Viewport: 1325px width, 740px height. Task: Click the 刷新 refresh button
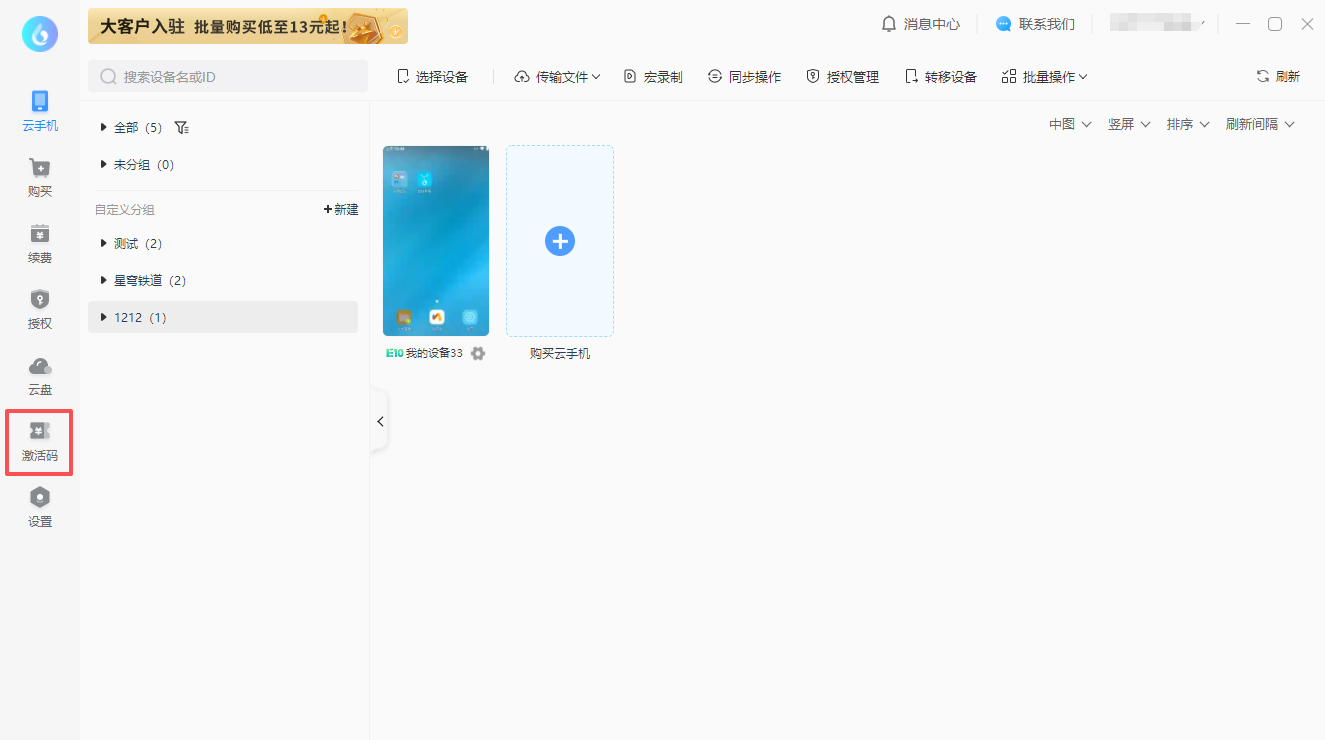[x=1278, y=77]
